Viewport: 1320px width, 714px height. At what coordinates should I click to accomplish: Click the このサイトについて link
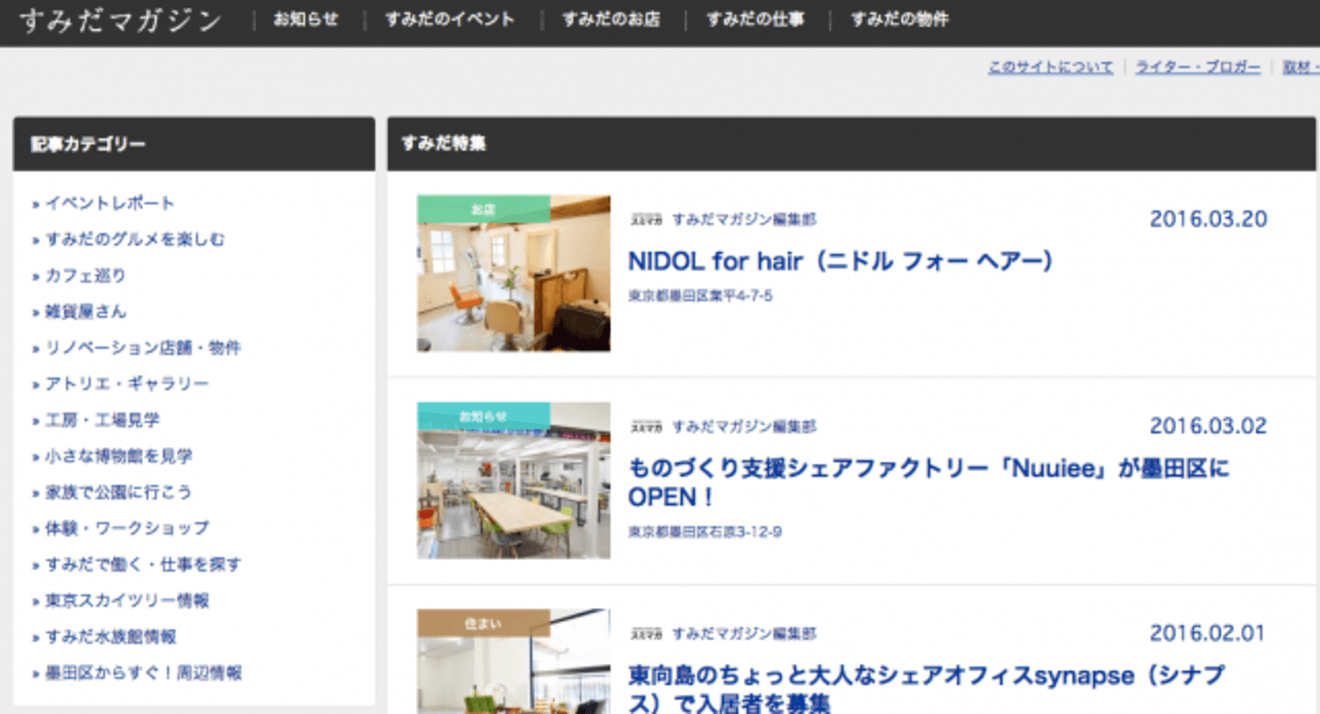(1050, 67)
